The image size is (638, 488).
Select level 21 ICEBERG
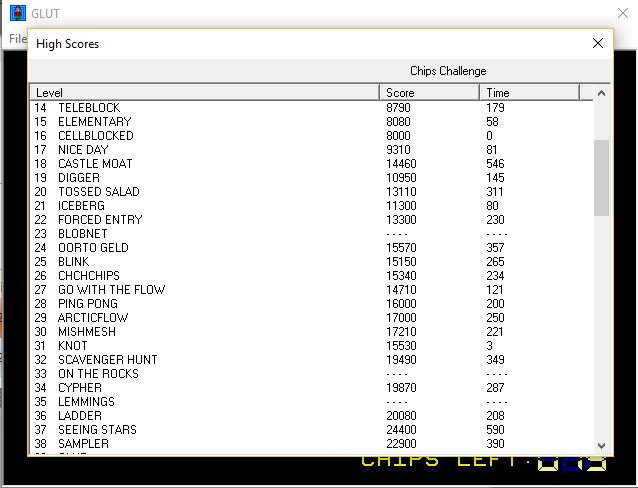[x=81, y=206]
